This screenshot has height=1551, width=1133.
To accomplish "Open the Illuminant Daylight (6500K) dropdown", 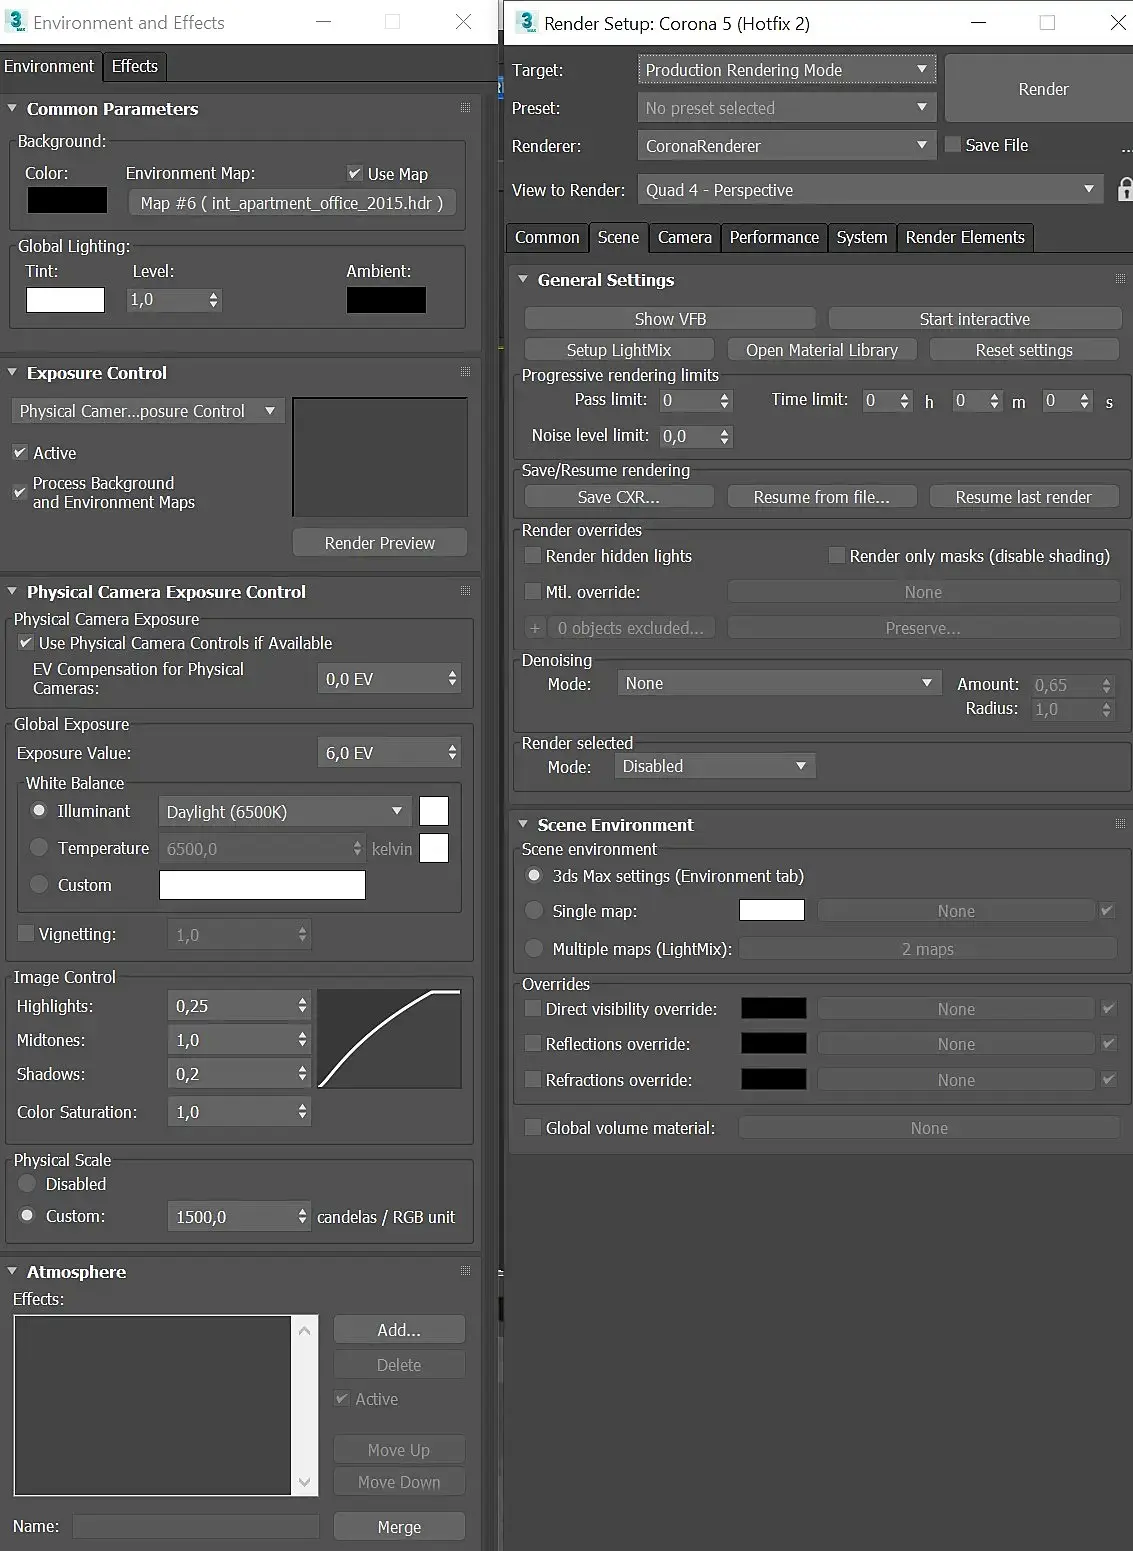I will [x=284, y=811].
